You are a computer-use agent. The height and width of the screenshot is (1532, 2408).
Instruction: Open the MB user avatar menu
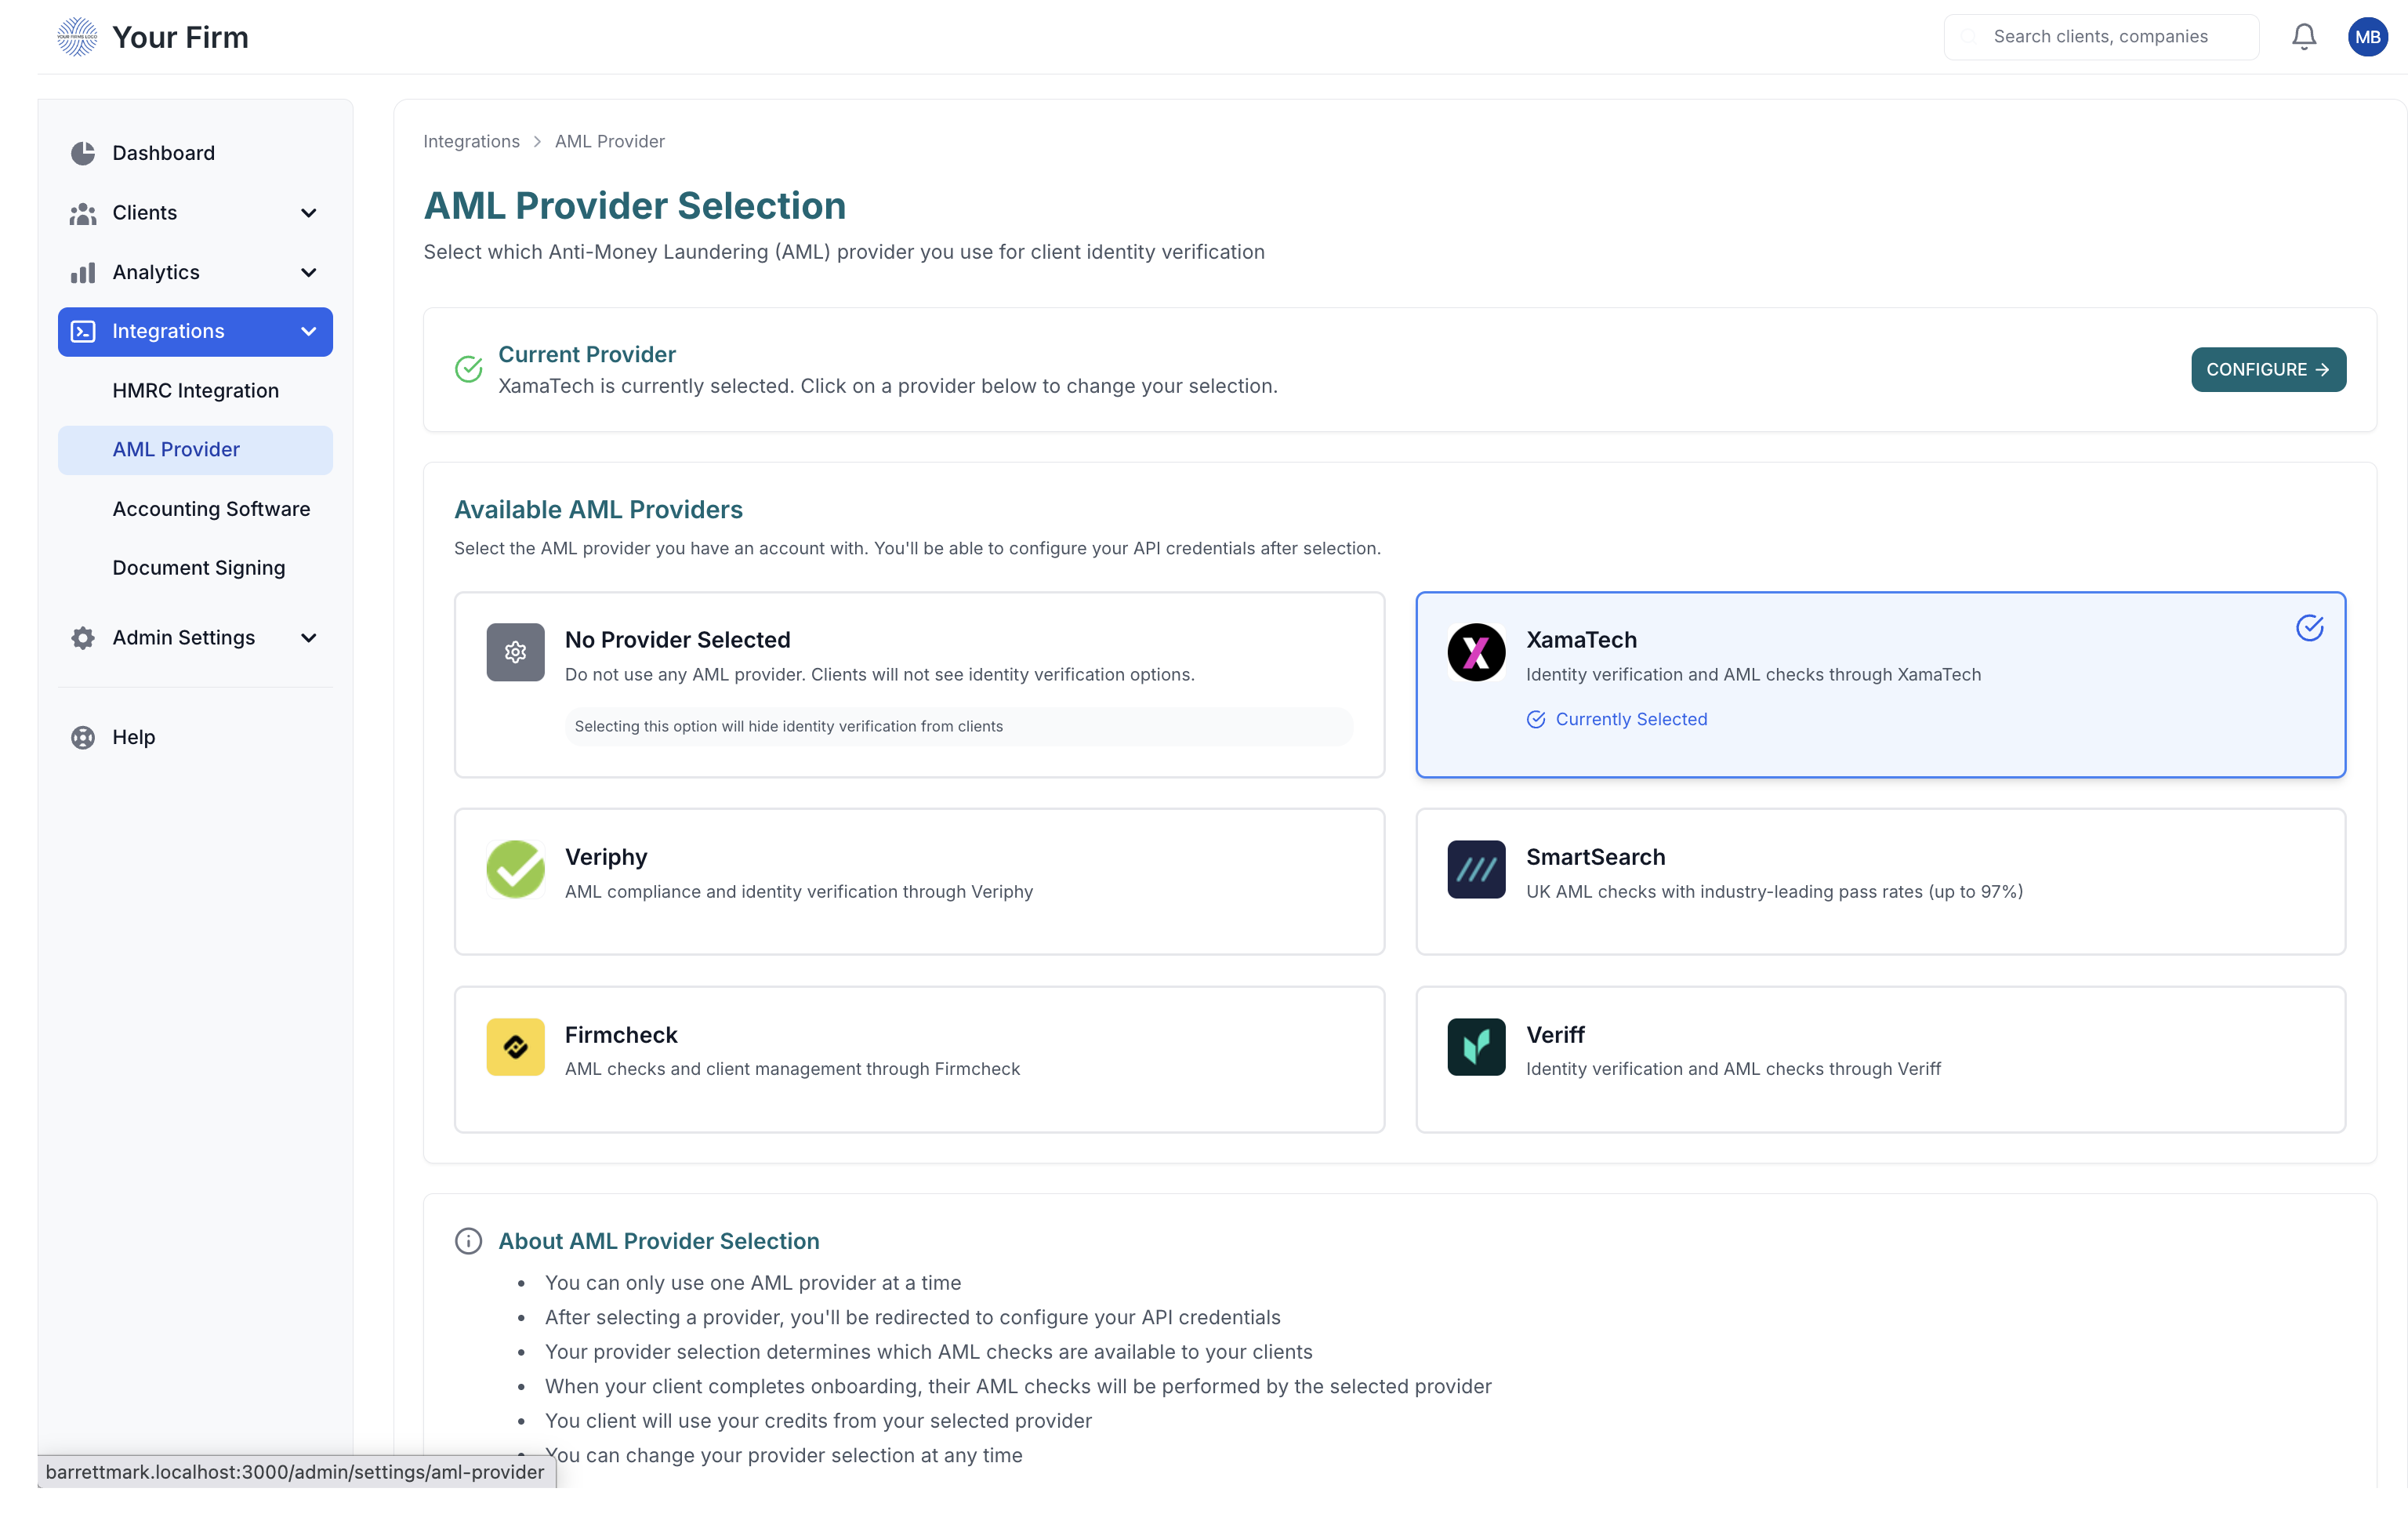pos(2367,37)
